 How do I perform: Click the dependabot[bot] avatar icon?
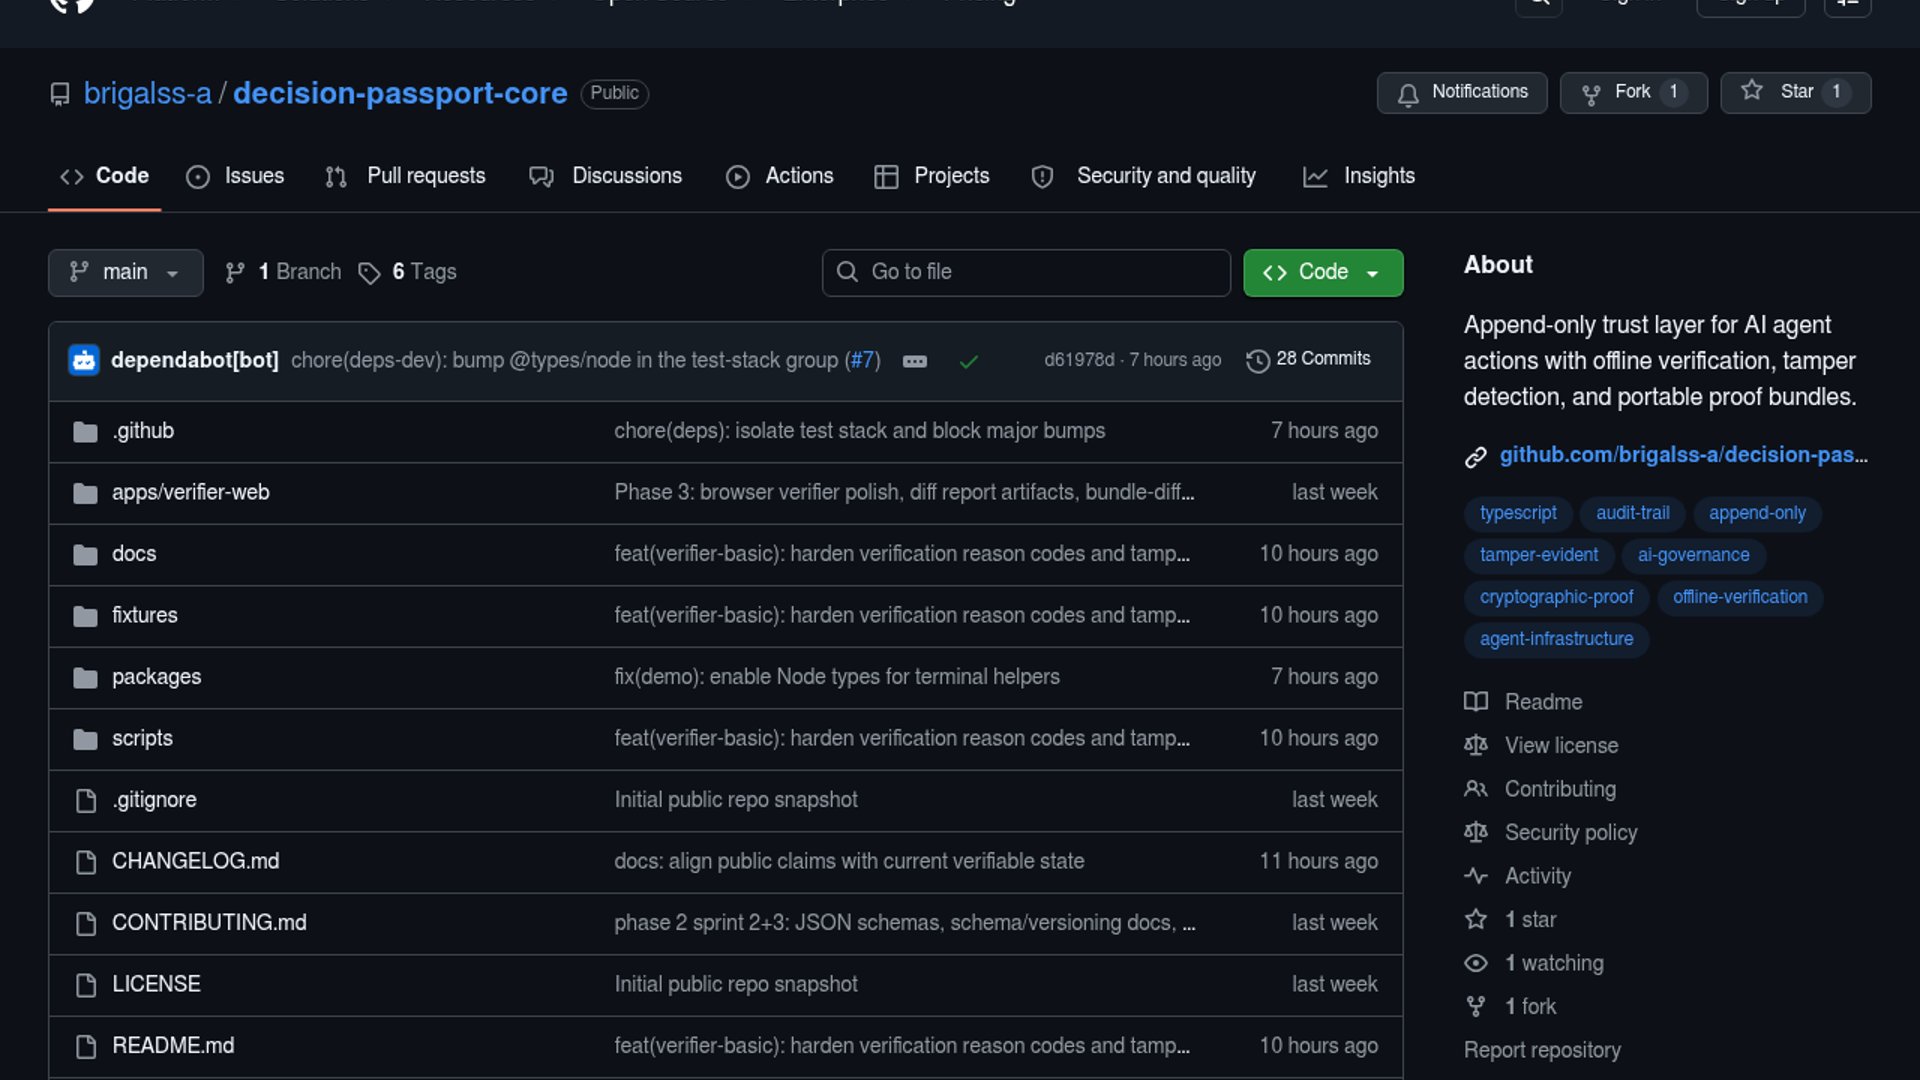(x=84, y=360)
